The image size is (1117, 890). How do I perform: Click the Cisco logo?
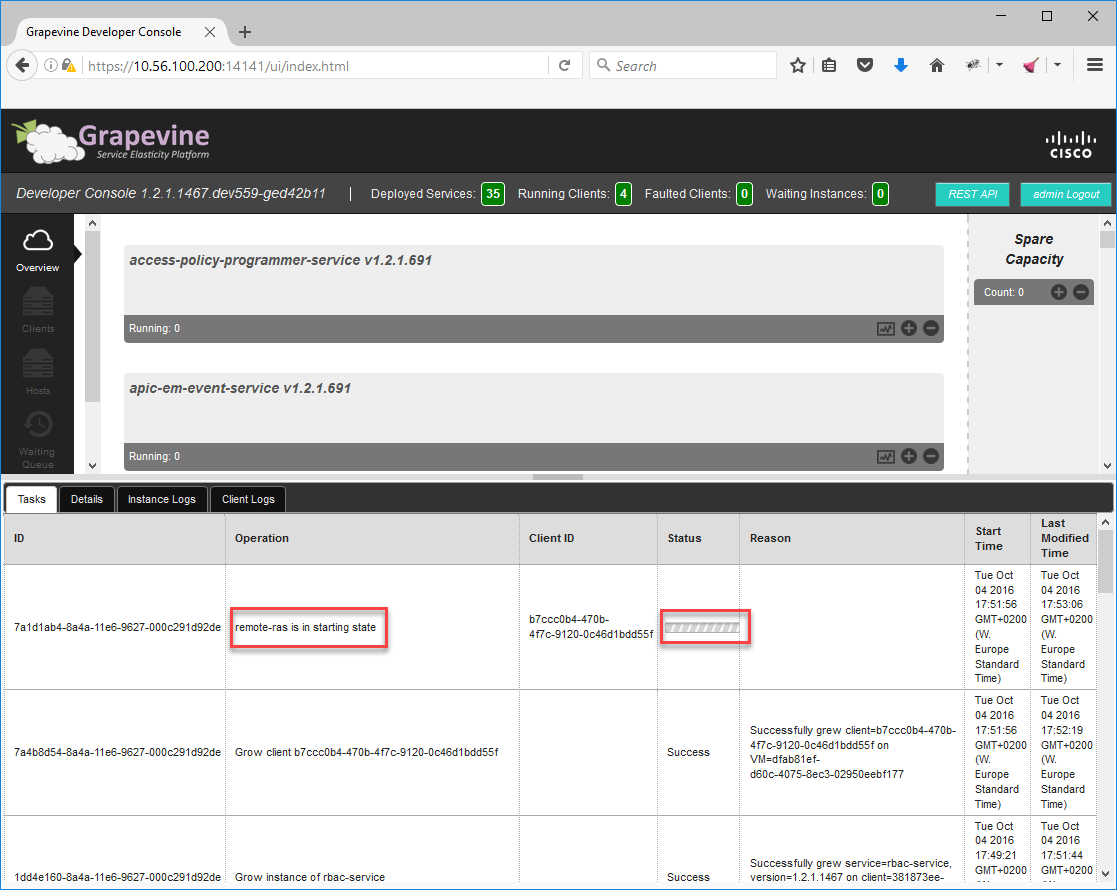(1070, 145)
